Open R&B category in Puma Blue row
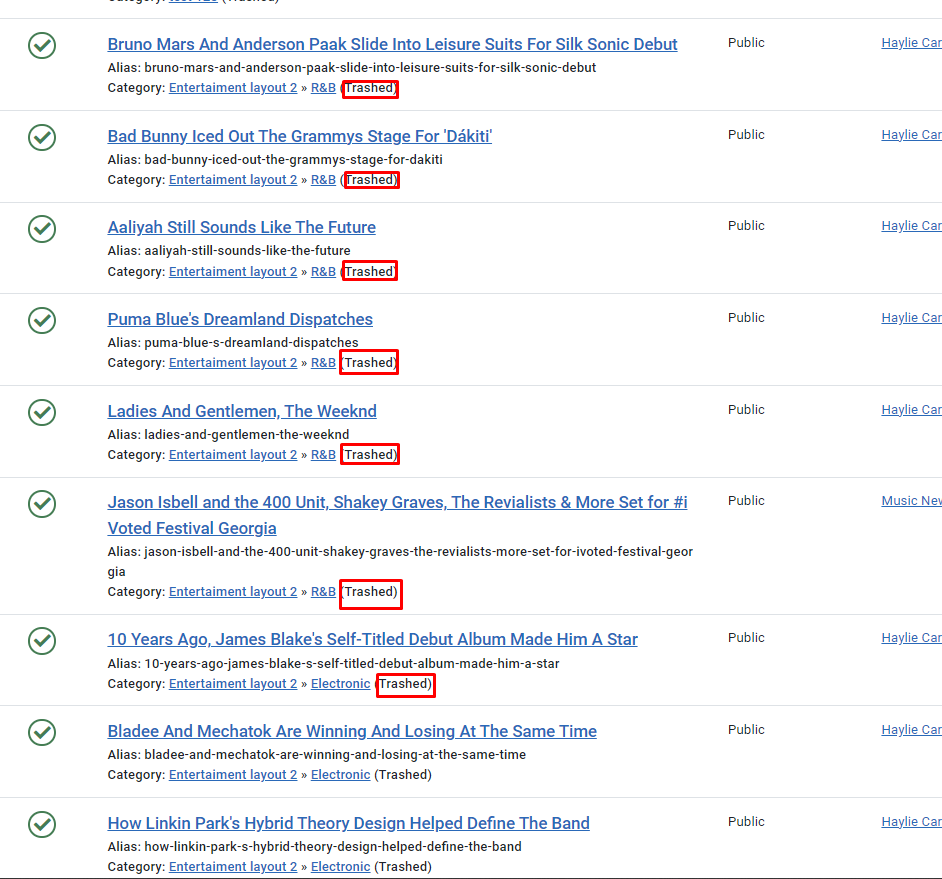 pyautogui.click(x=323, y=363)
